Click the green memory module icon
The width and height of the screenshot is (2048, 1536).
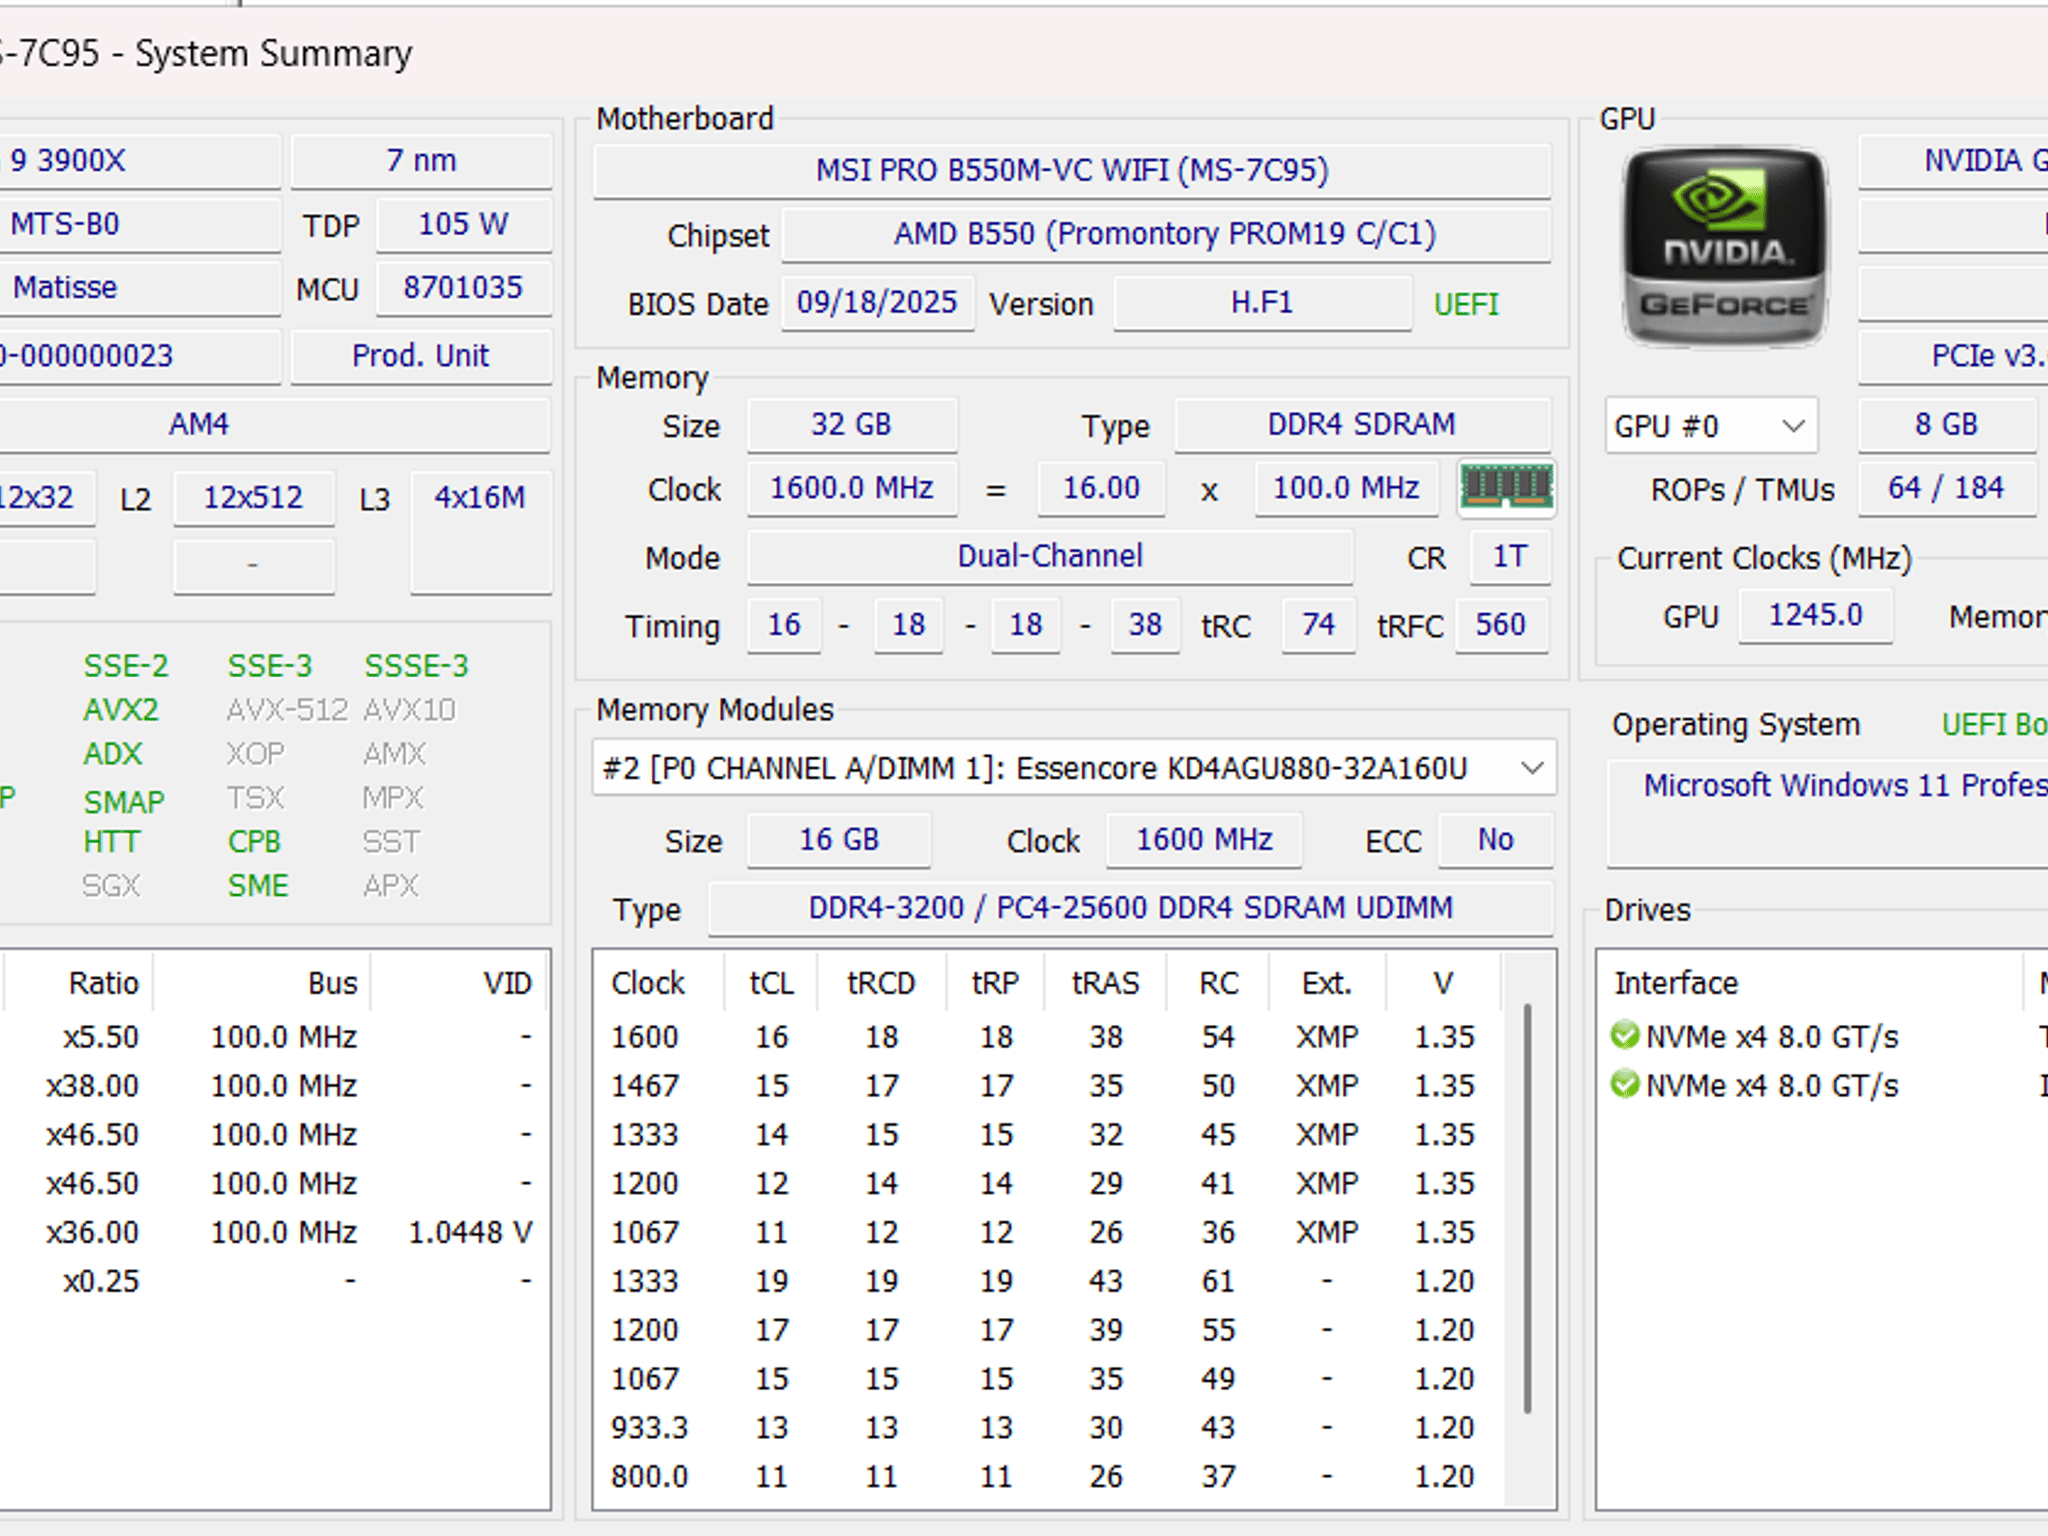tap(1506, 489)
